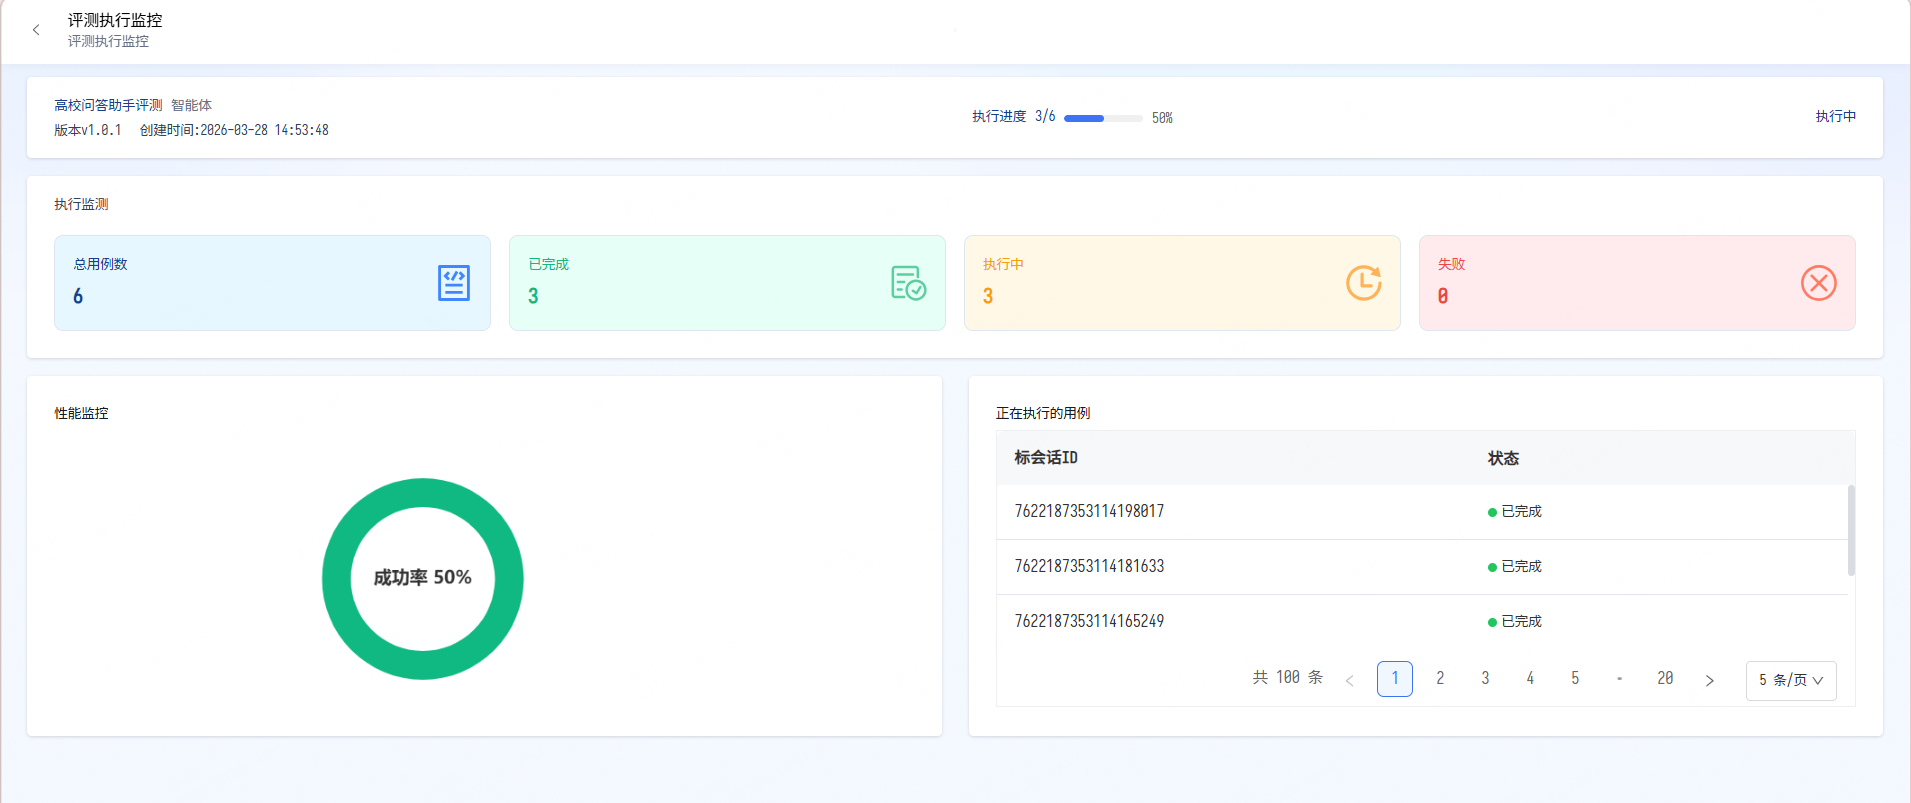
Task: Click session ID 7622187353114181633
Action: [x=1089, y=566]
